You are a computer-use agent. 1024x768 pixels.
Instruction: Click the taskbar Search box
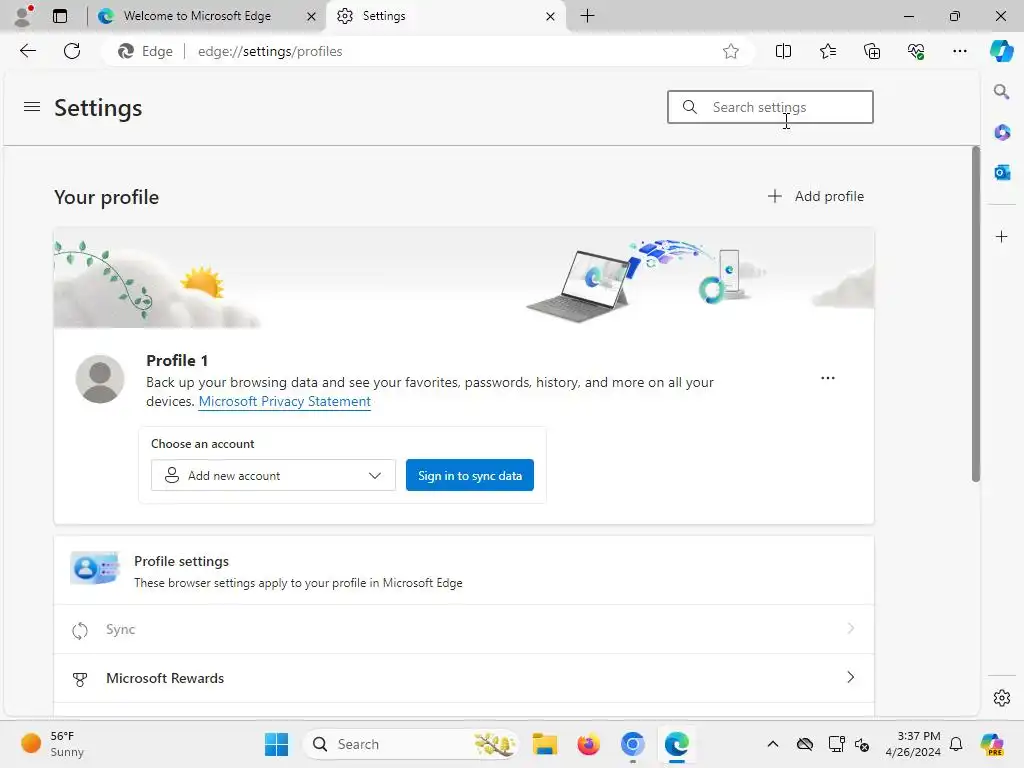pyautogui.click(x=411, y=744)
